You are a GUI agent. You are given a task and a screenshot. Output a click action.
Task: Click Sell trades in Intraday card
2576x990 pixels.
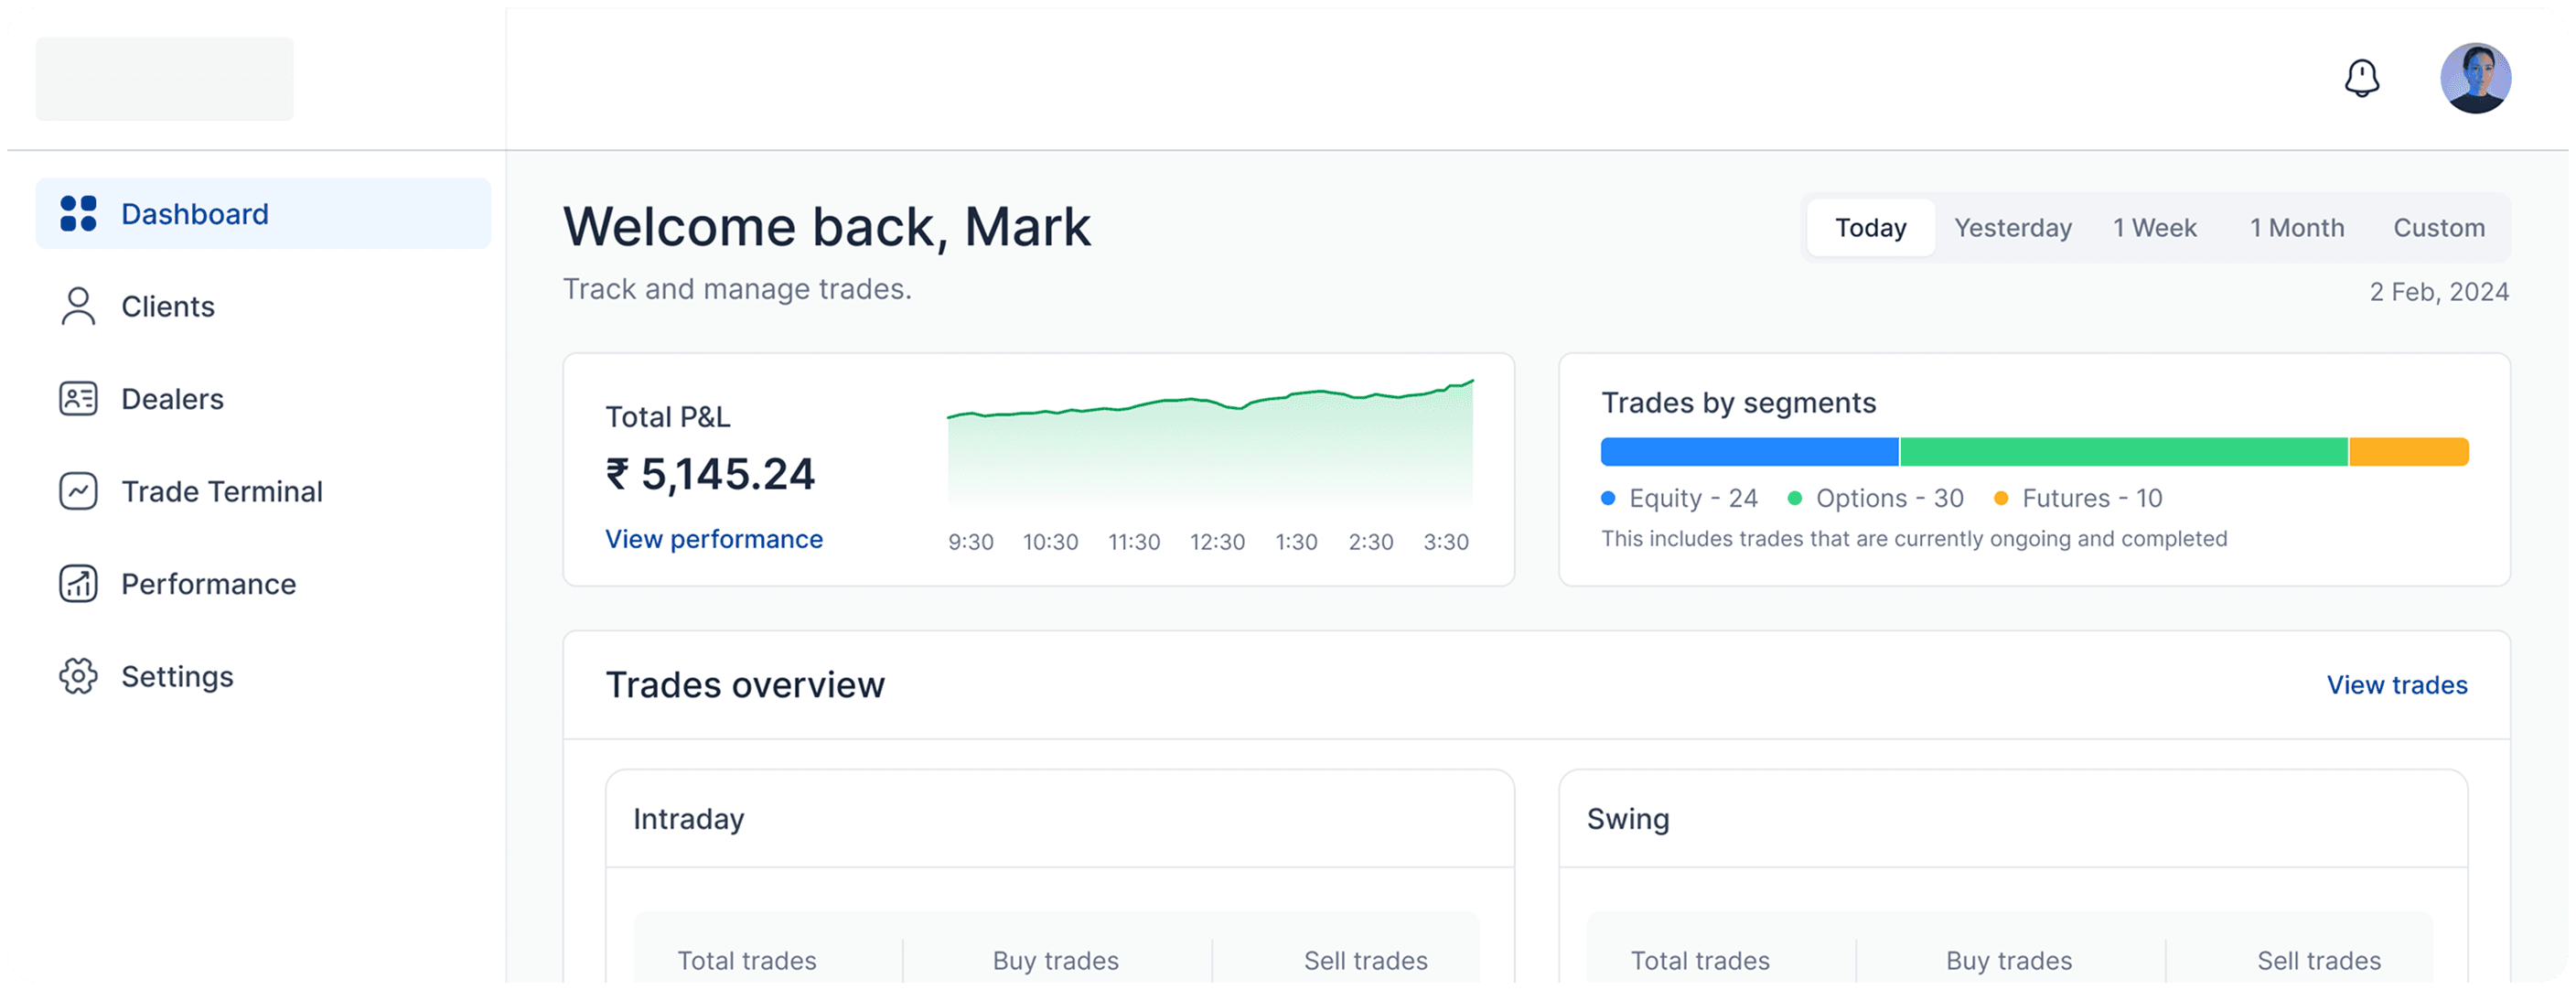pos(1365,961)
